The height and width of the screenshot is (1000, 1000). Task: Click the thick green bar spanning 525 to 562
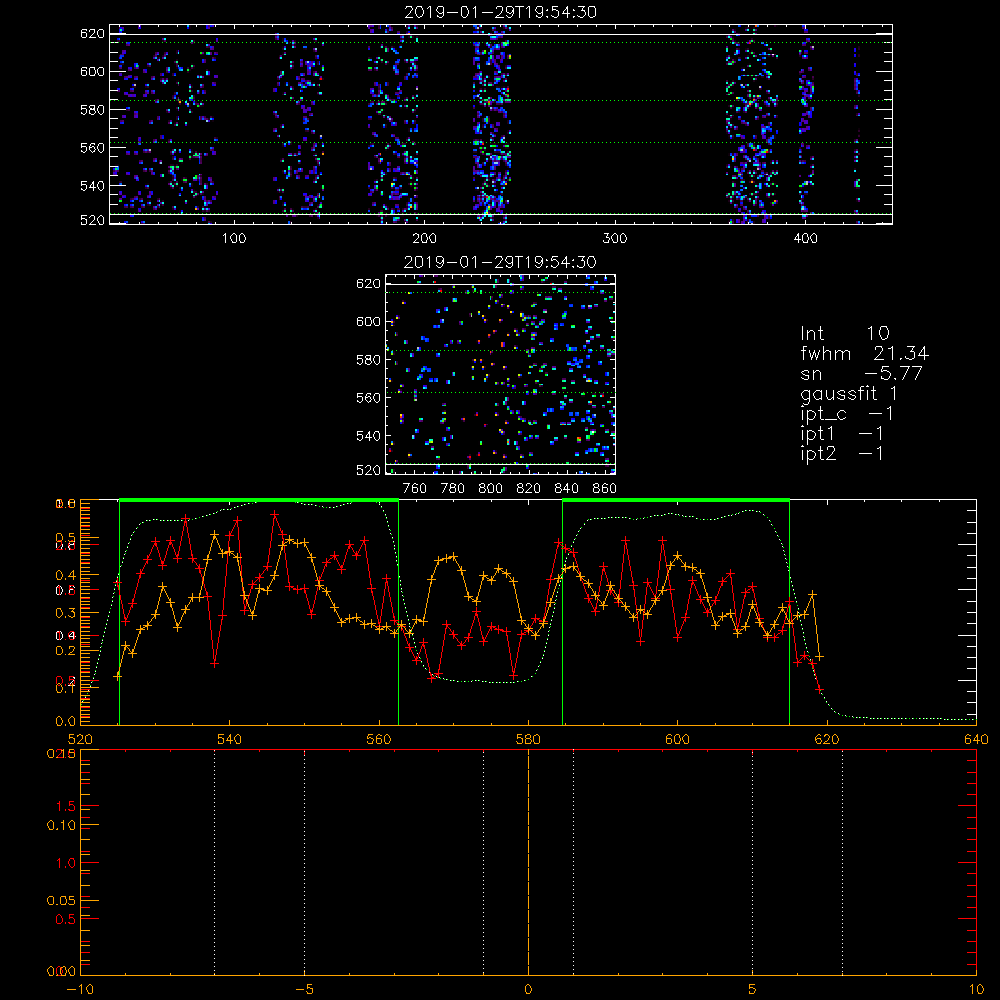point(259,501)
